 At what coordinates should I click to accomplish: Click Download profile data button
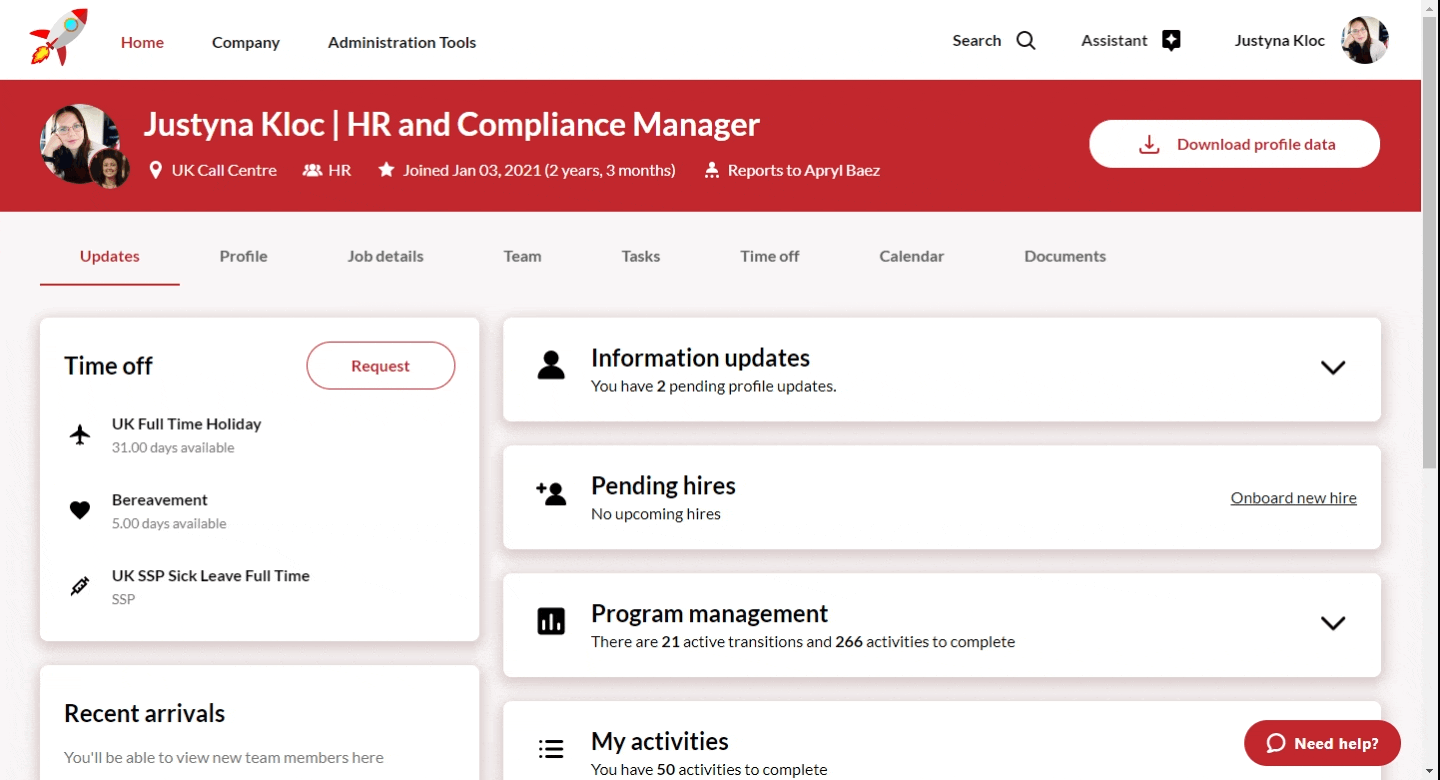coord(1234,144)
